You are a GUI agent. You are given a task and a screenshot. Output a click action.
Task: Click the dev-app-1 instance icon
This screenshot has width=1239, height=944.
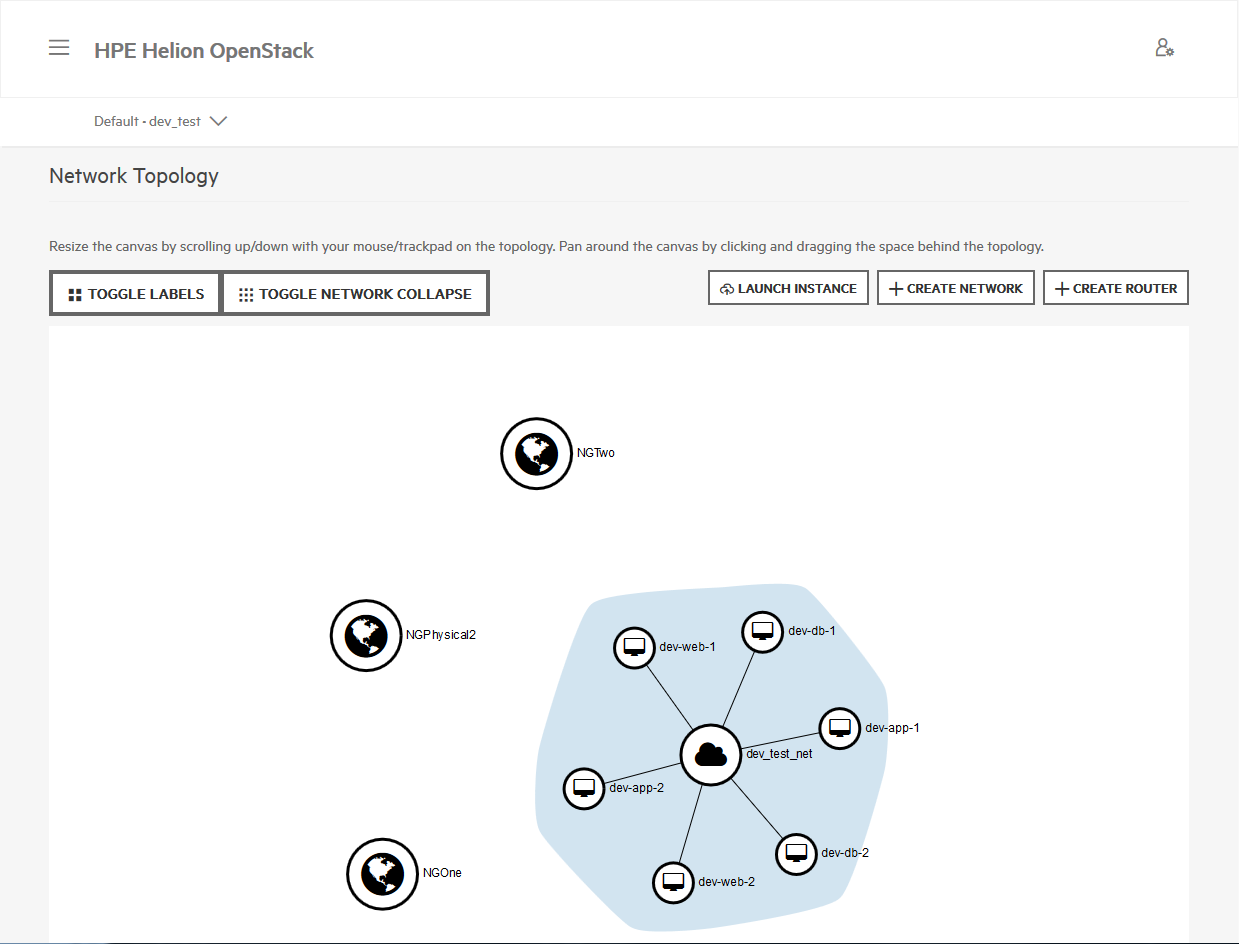click(x=839, y=728)
